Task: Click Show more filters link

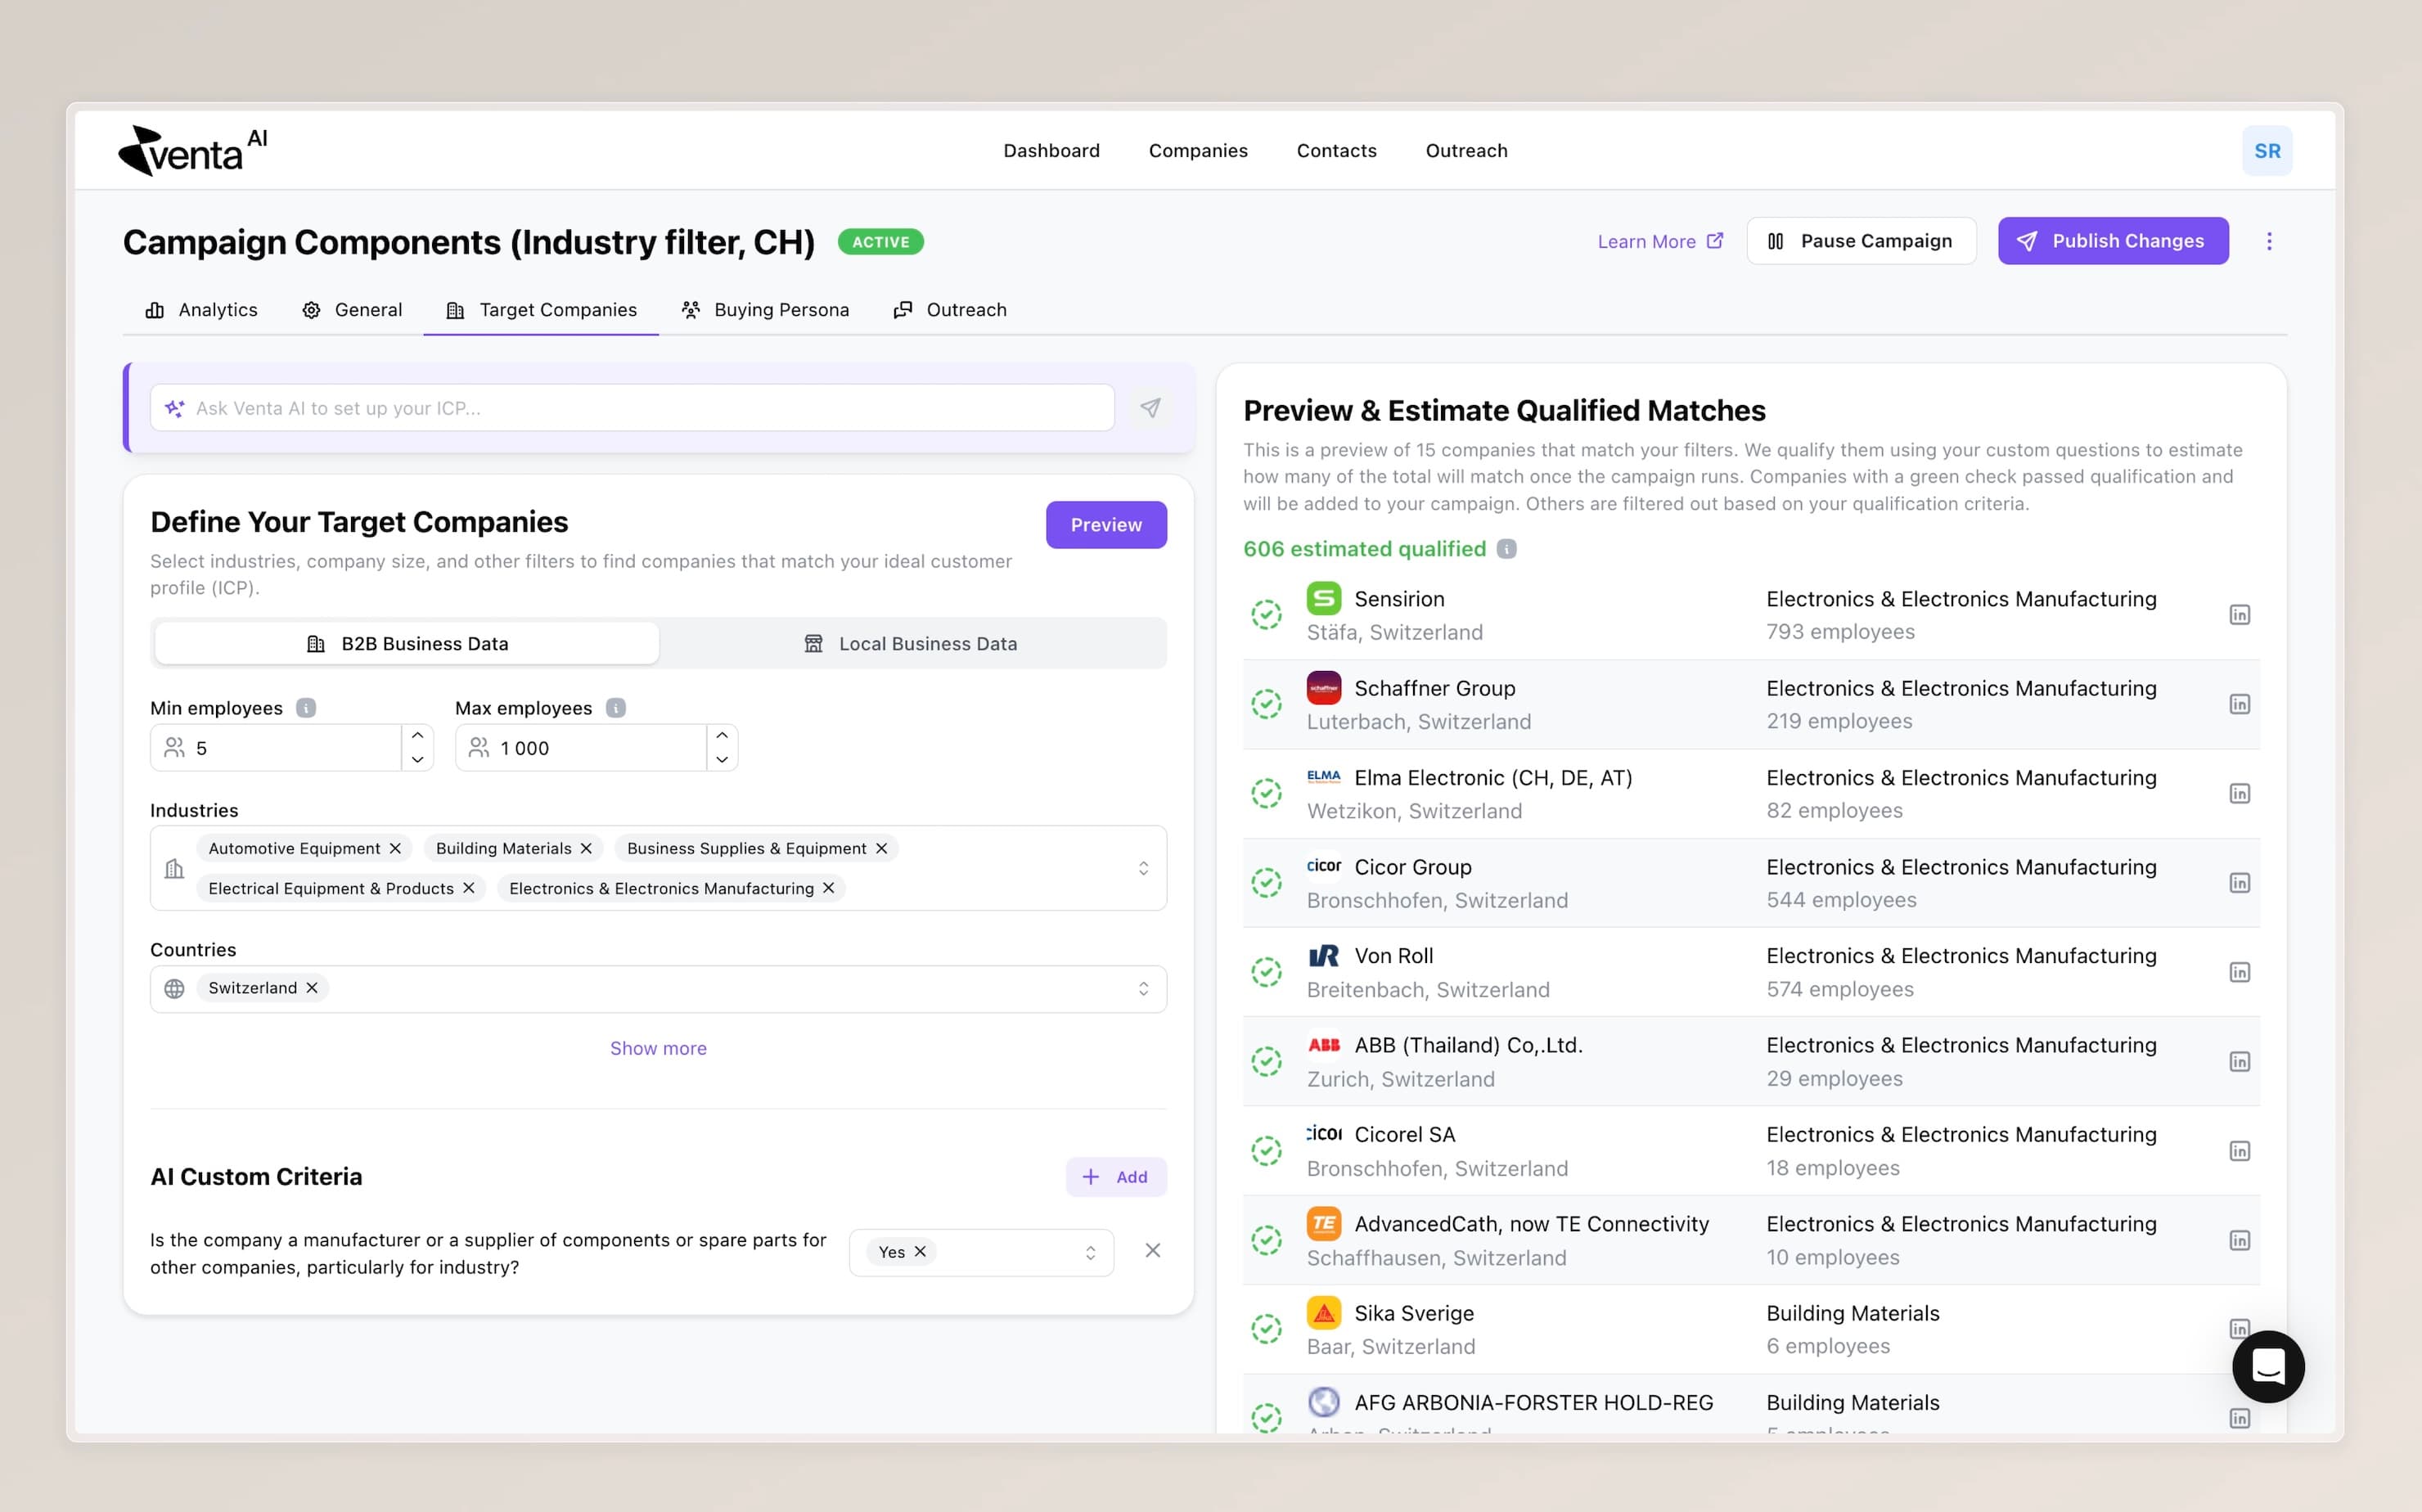Action: (658, 1048)
